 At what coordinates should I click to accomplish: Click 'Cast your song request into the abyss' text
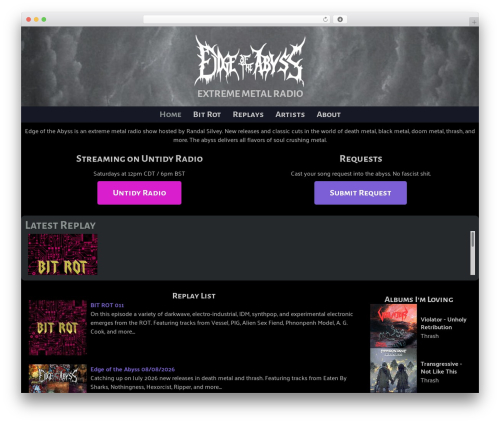(x=360, y=174)
